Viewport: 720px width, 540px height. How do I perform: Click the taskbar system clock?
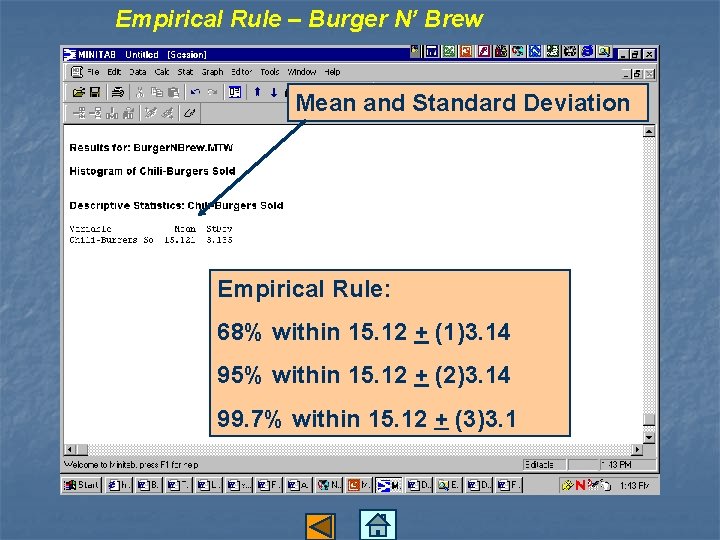pyautogui.click(x=634, y=485)
